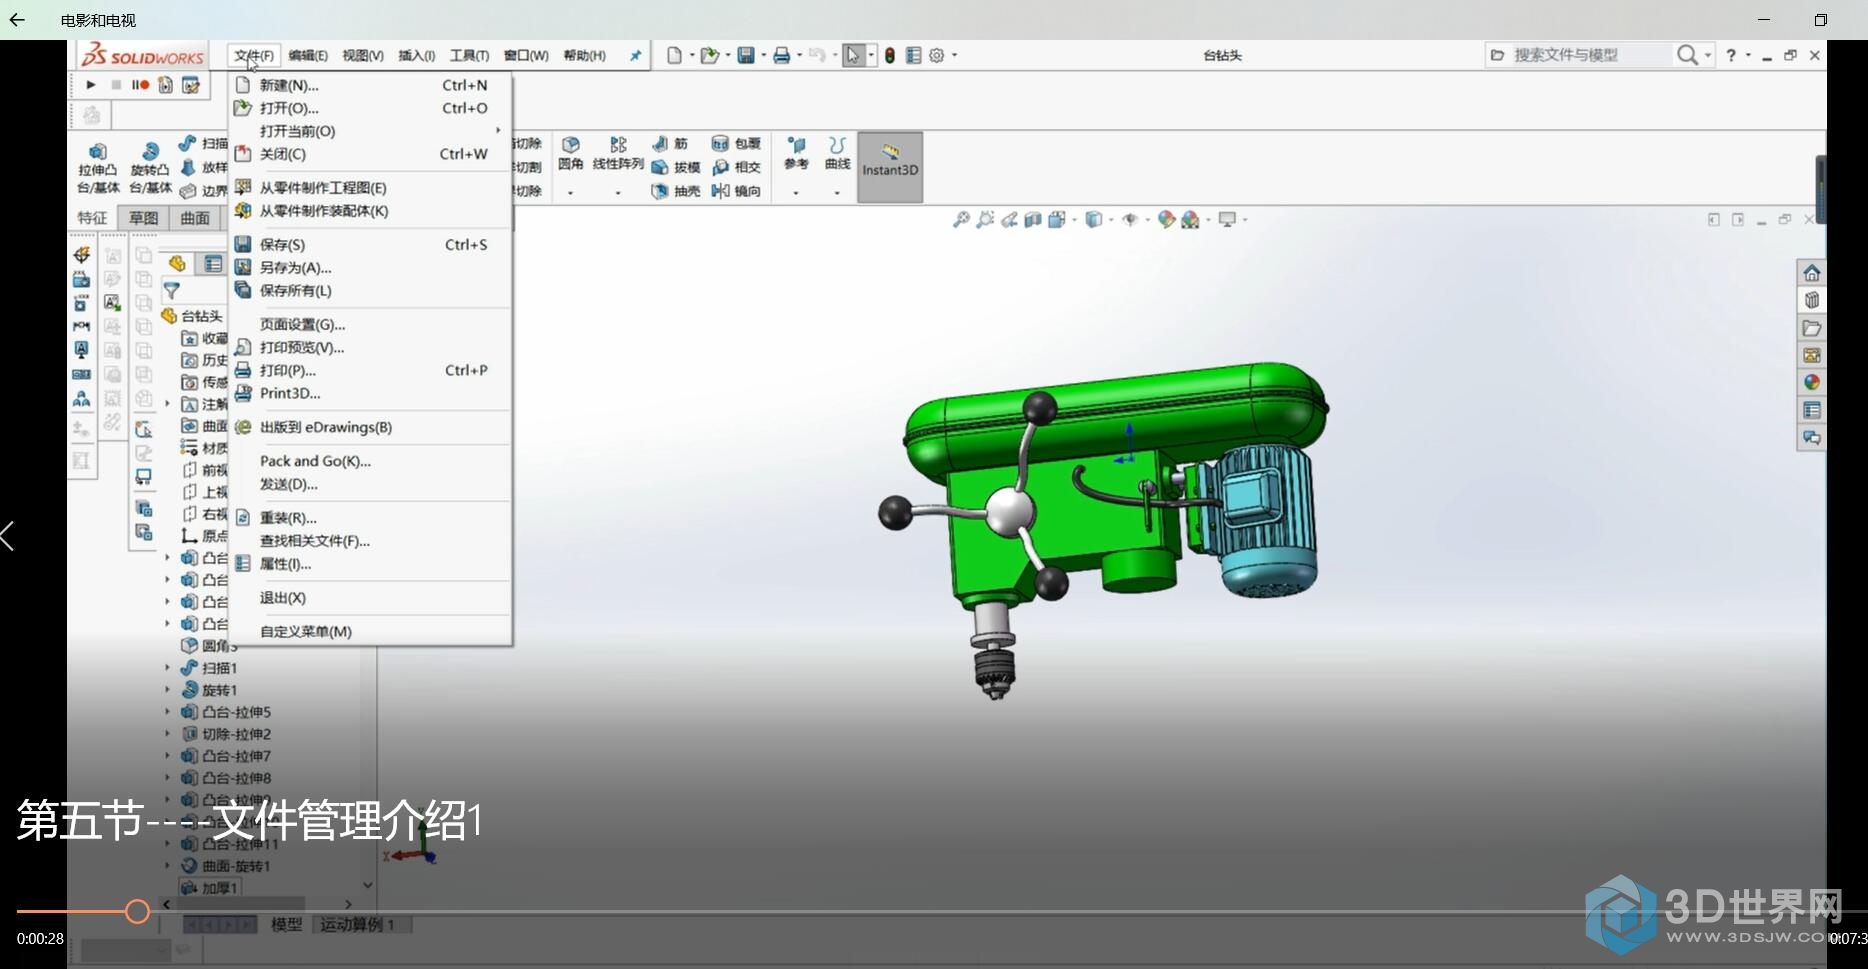Click the Save icon in top toolbar
Screen dimensions: 1868x969
tap(746, 55)
